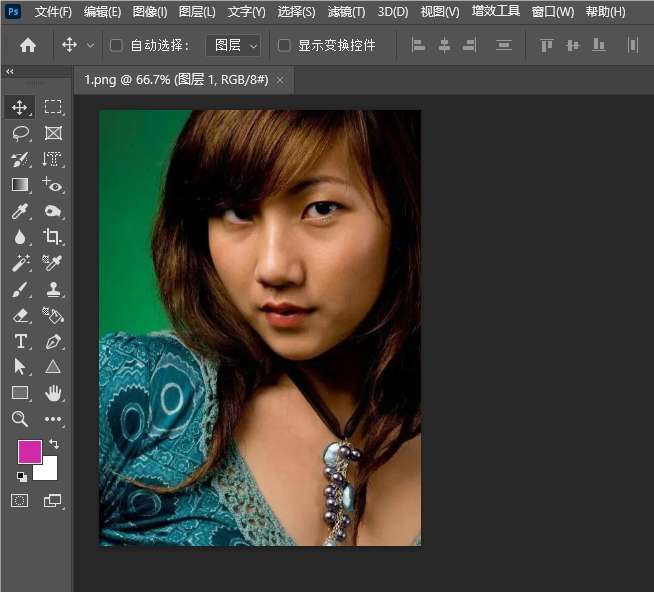Open the 编辑(E) menu
Image resolution: width=654 pixels, height=592 pixels.
[102, 12]
